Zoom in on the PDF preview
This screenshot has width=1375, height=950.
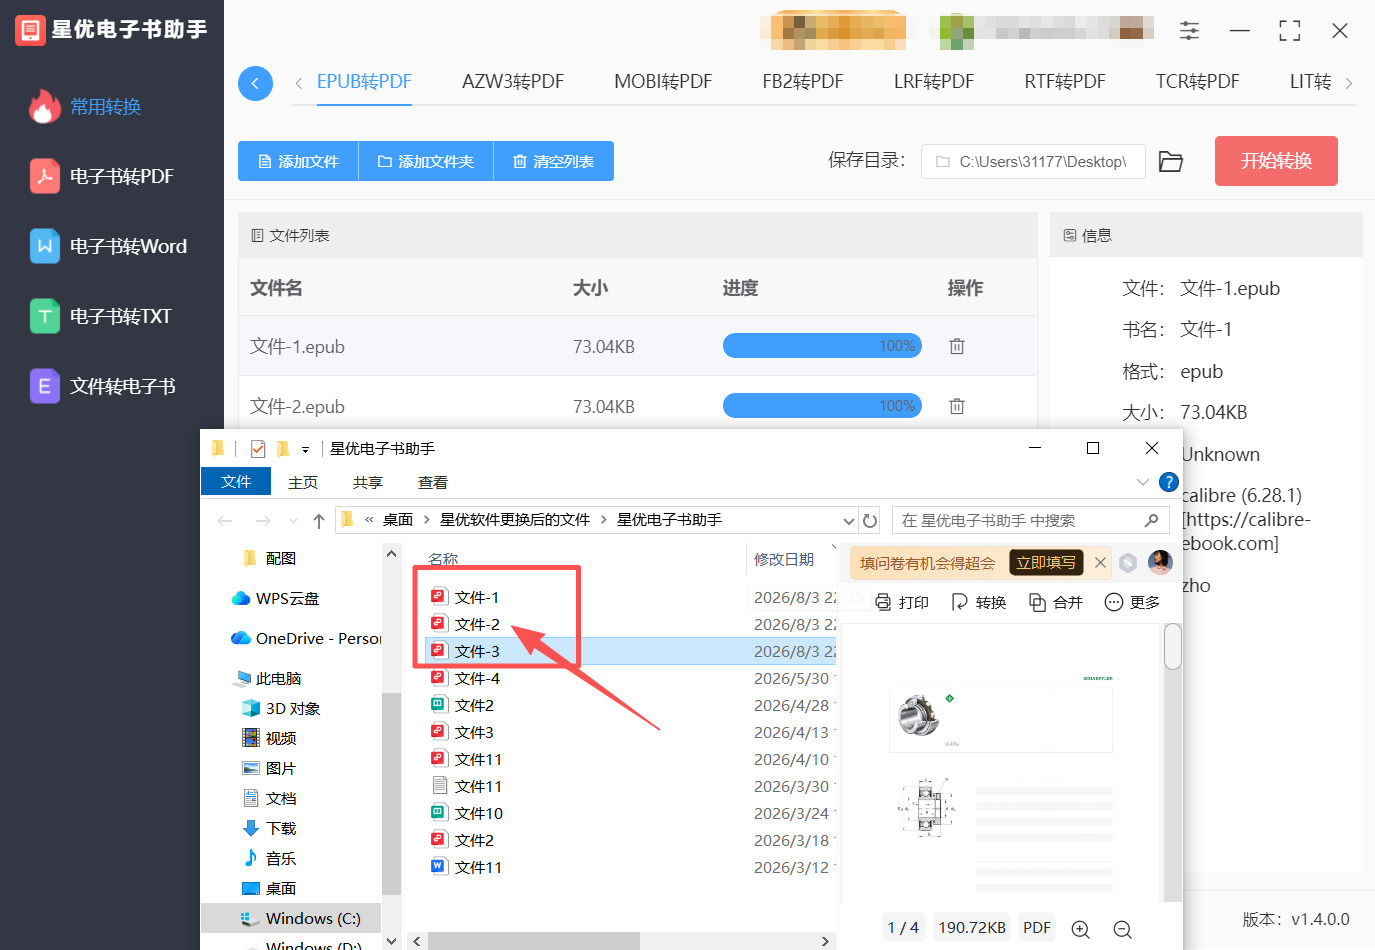click(x=1081, y=929)
